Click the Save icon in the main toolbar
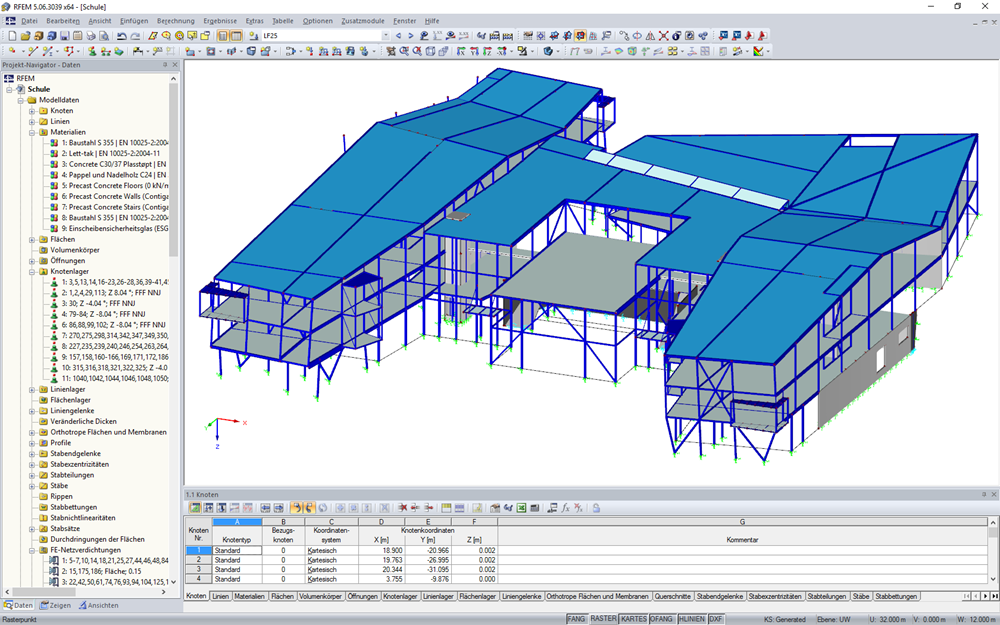1000x625 pixels. 64,37
